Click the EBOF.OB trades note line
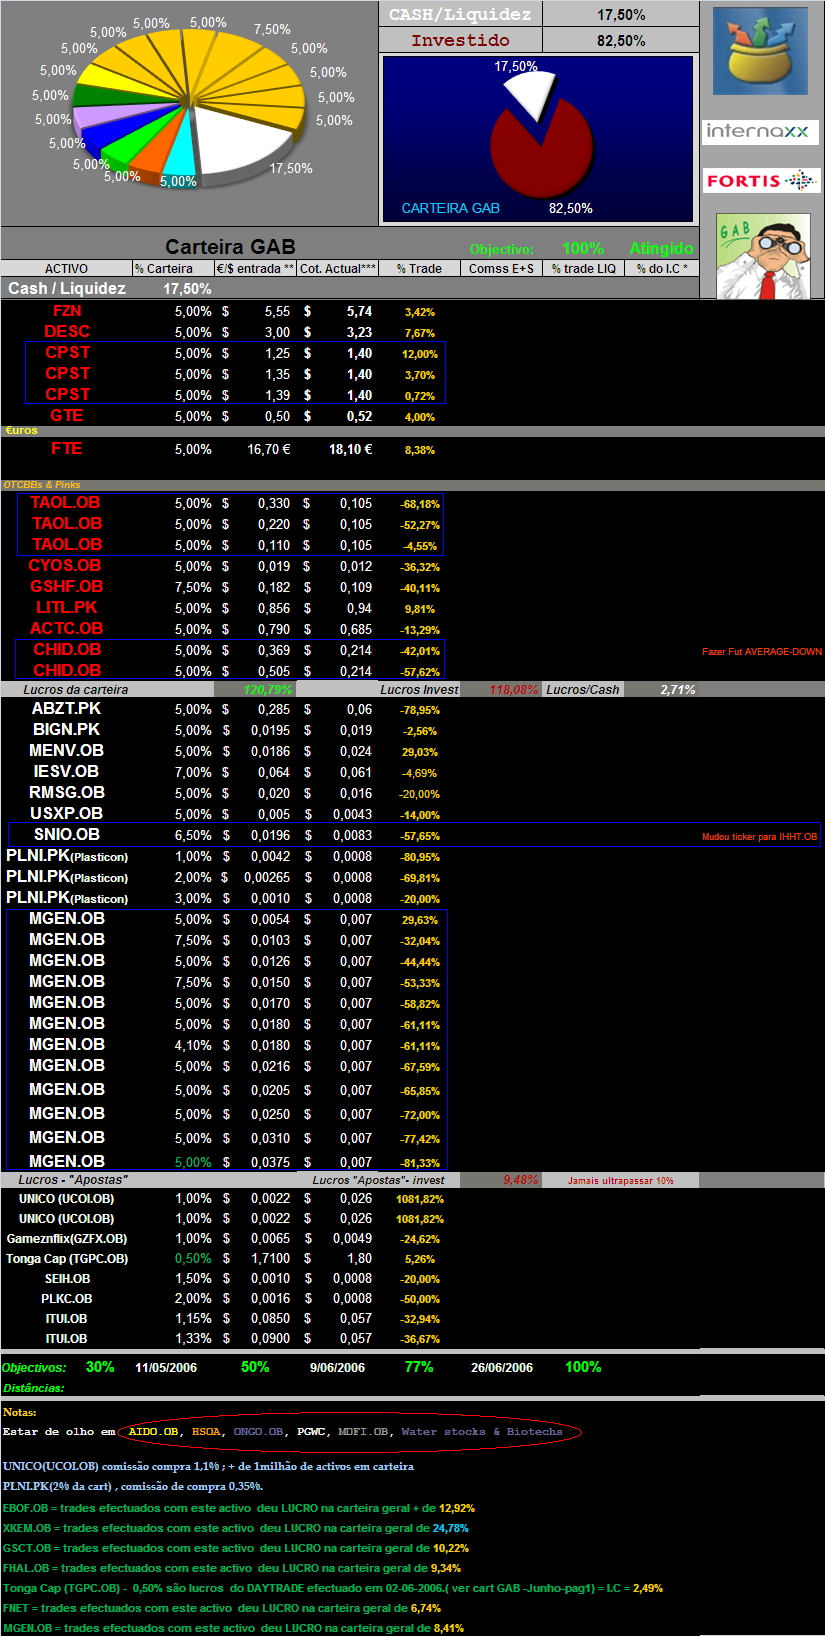825x1636 pixels. click(x=239, y=1508)
